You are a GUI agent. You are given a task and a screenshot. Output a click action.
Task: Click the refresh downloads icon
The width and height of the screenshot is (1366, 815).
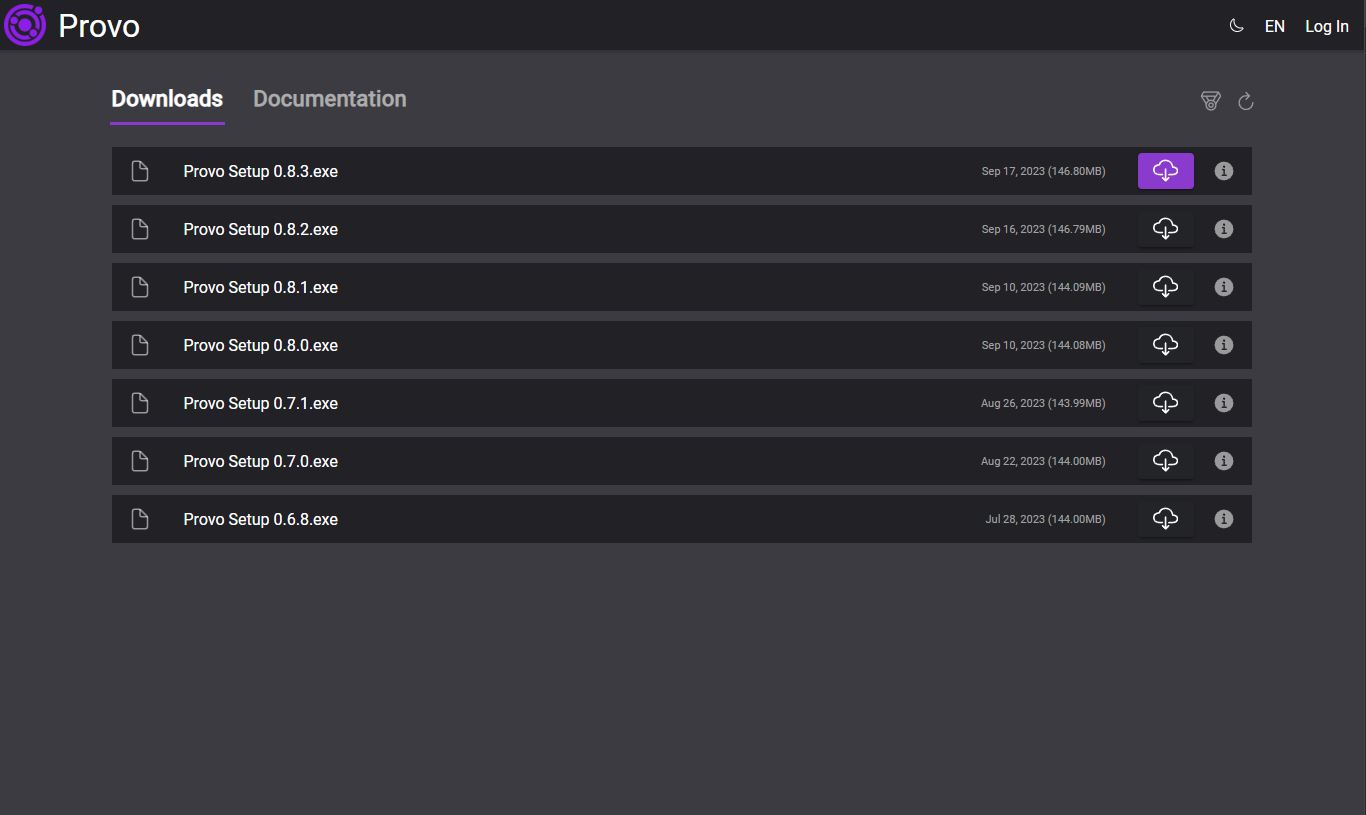(x=1245, y=101)
